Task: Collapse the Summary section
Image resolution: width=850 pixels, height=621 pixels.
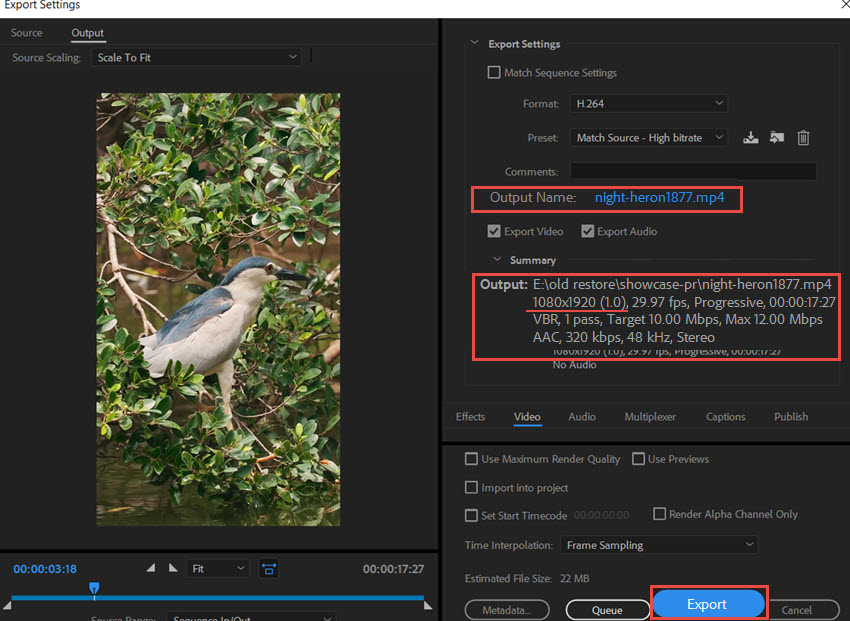Action: pos(497,260)
